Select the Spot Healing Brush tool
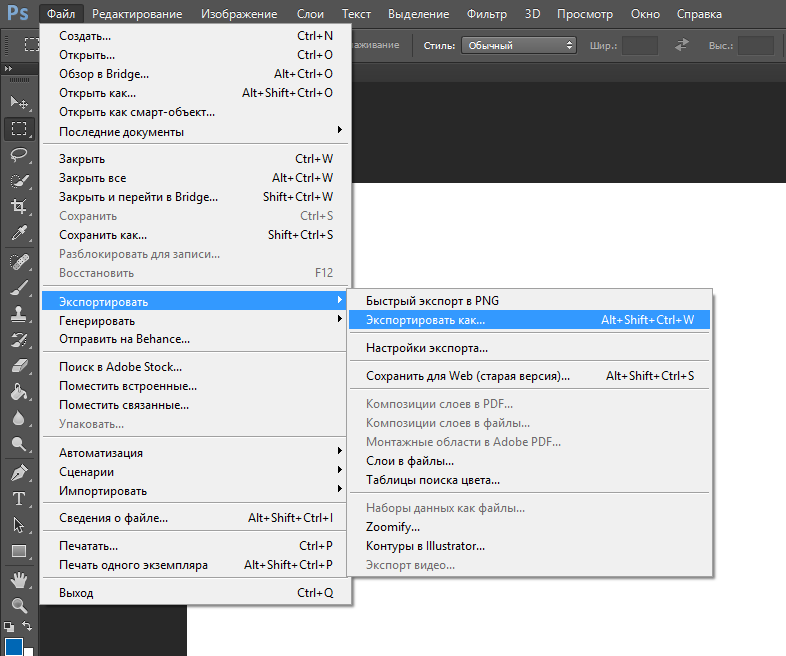The width and height of the screenshot is (786, 656). pos(19,262)
